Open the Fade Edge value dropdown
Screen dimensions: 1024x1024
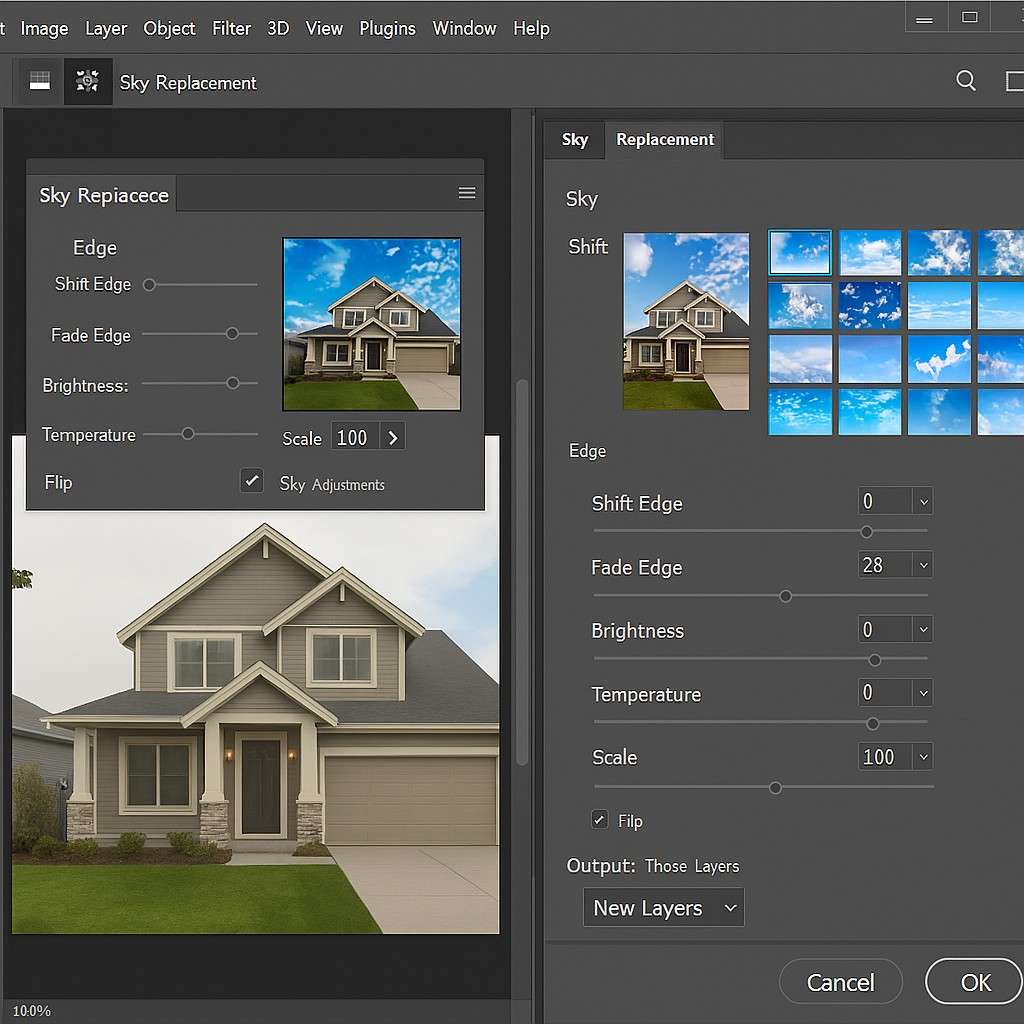(x=921, y=565)
